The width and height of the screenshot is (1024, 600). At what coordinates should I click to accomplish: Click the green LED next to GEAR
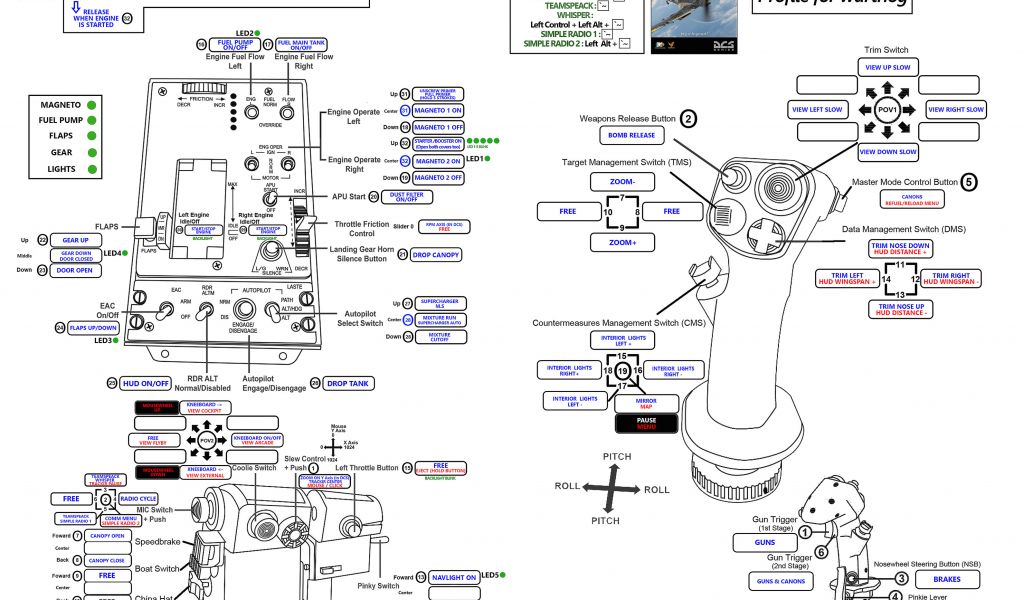(92, 153)
